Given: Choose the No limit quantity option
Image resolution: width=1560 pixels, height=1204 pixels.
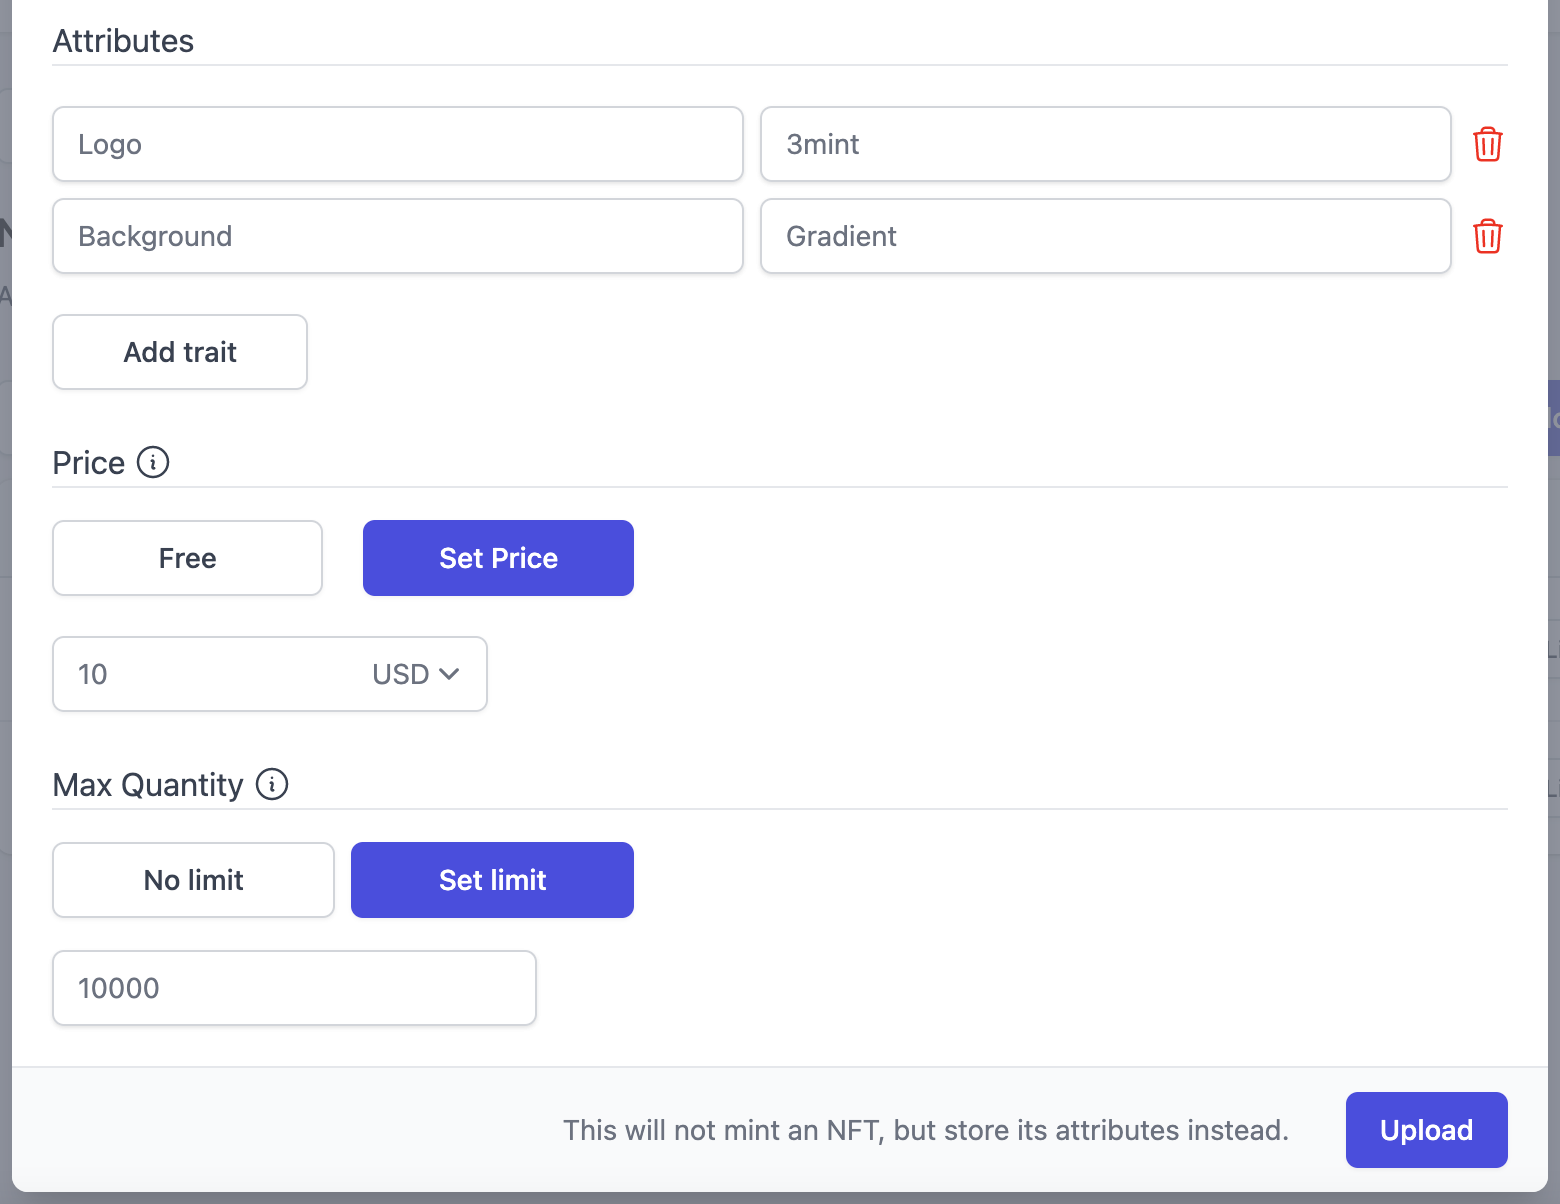Looking at the screenshot, I should (193, 880).
